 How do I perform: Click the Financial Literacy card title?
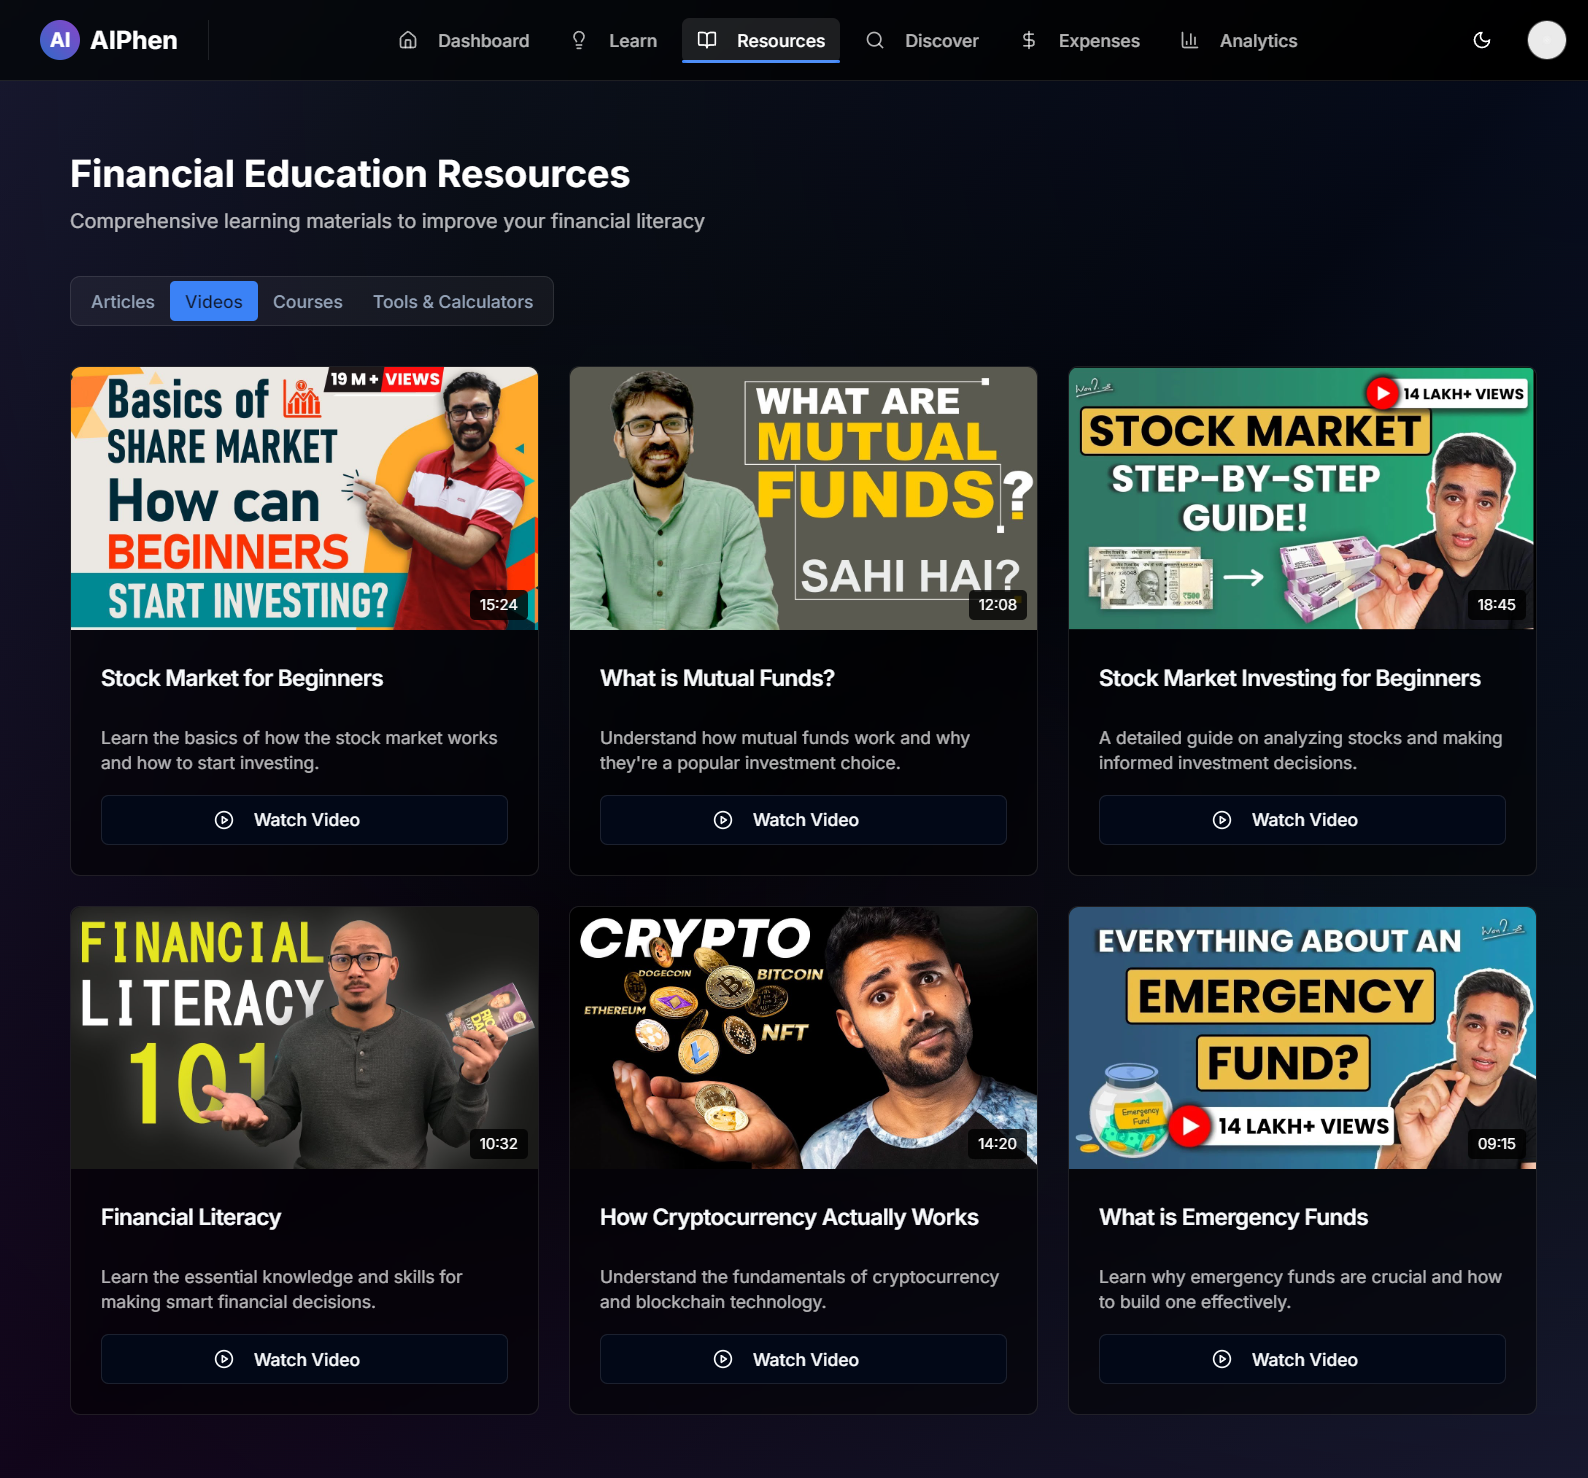191,1217
